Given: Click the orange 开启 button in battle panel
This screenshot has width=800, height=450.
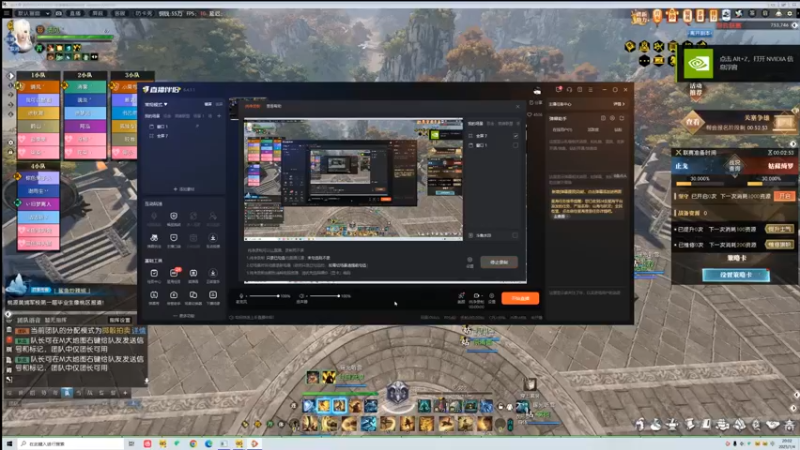Looking at the screenshot, I should pos(785,196).
